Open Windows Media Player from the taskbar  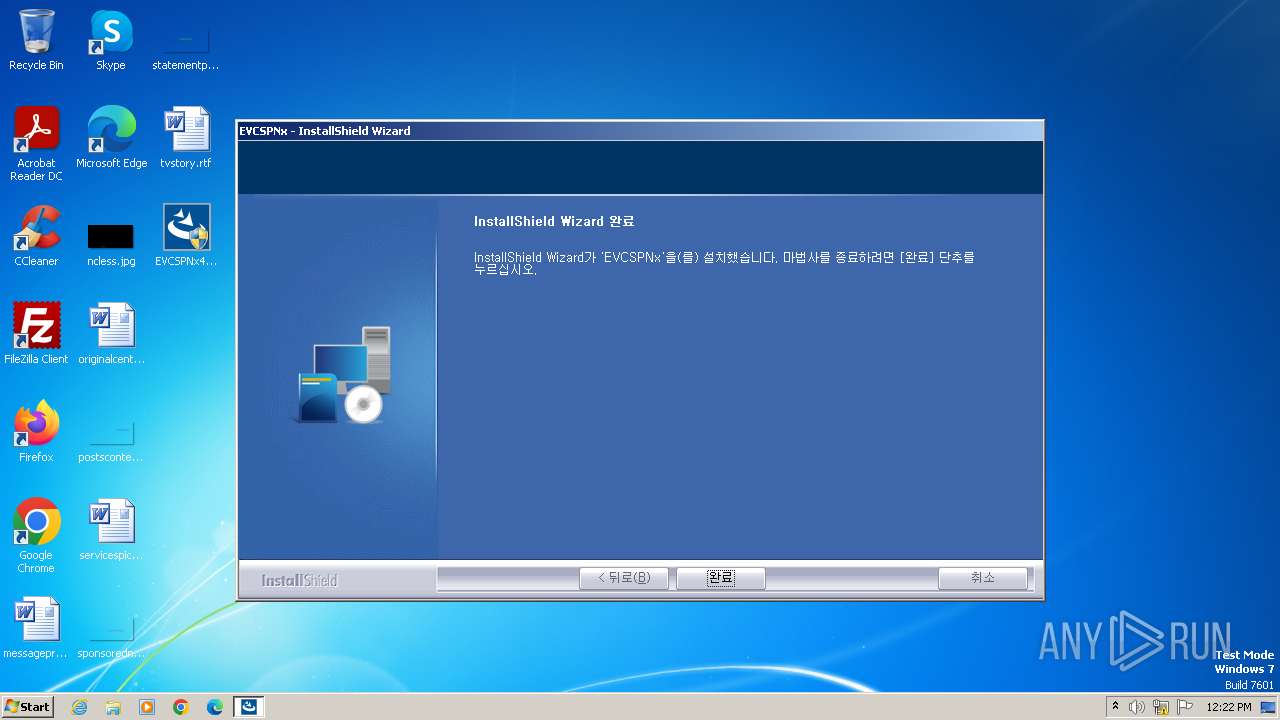click(x=147, y=707)
